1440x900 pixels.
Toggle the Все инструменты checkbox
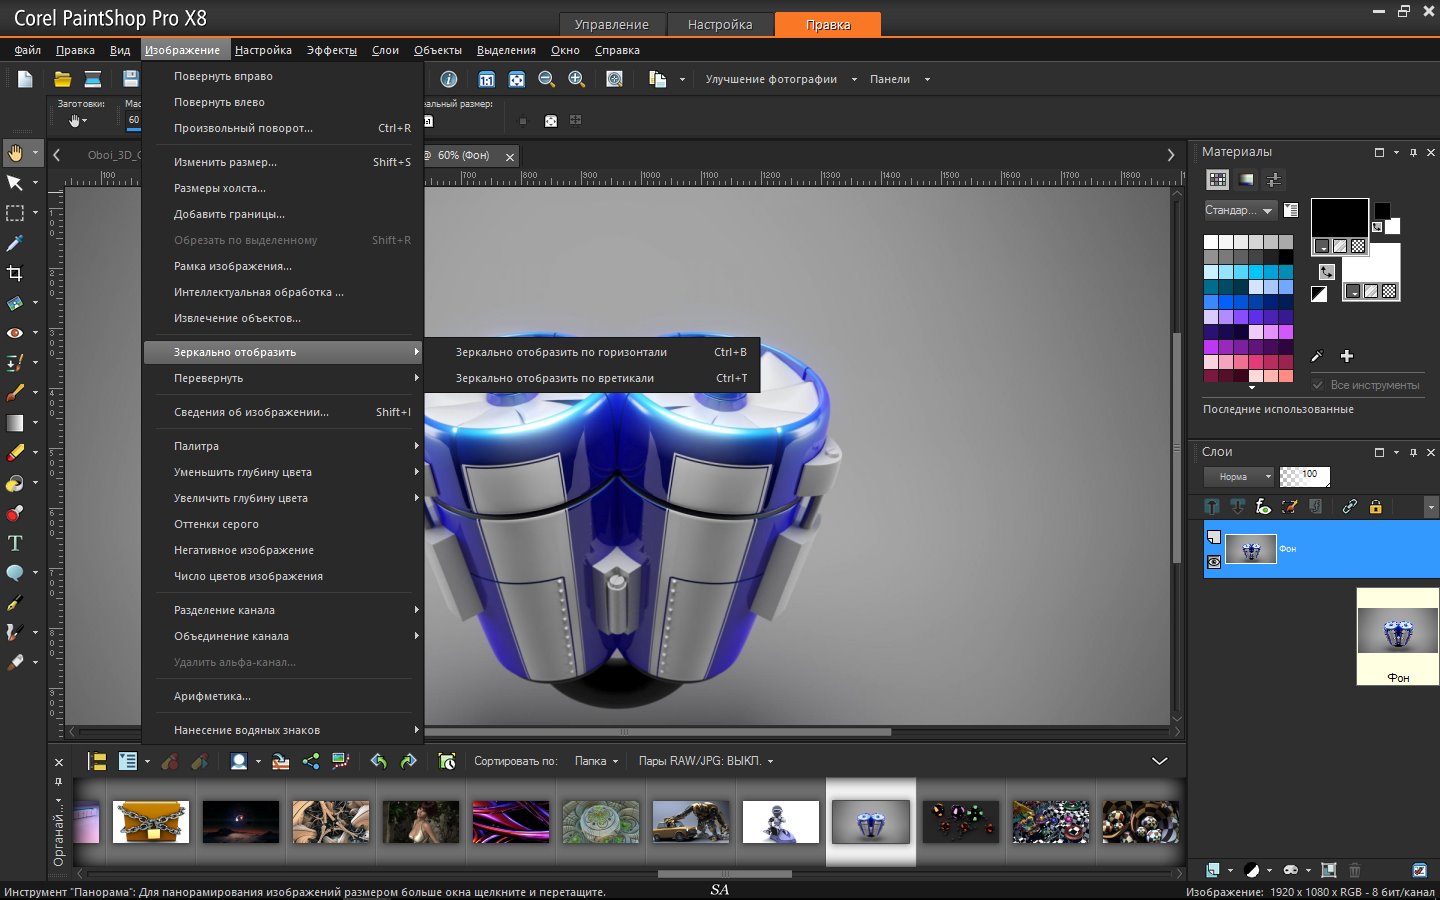[x=1317, y=385]
